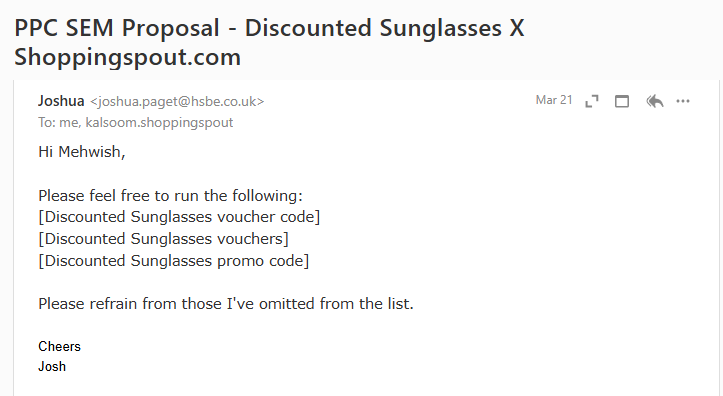Click the reply all arrow icon
Image resolution: width=723 pixels, height=396 pixels.
(655, 101)
